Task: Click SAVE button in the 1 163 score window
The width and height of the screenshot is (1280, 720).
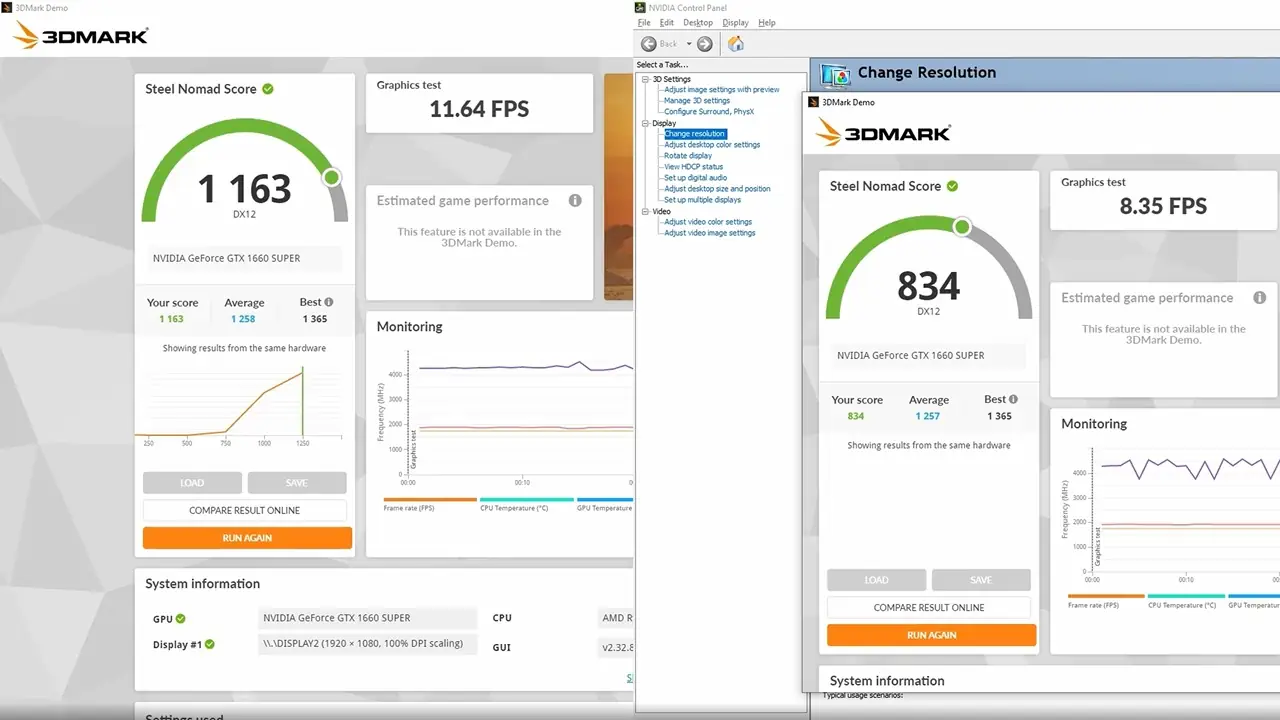Action: (x=297, y=483)
